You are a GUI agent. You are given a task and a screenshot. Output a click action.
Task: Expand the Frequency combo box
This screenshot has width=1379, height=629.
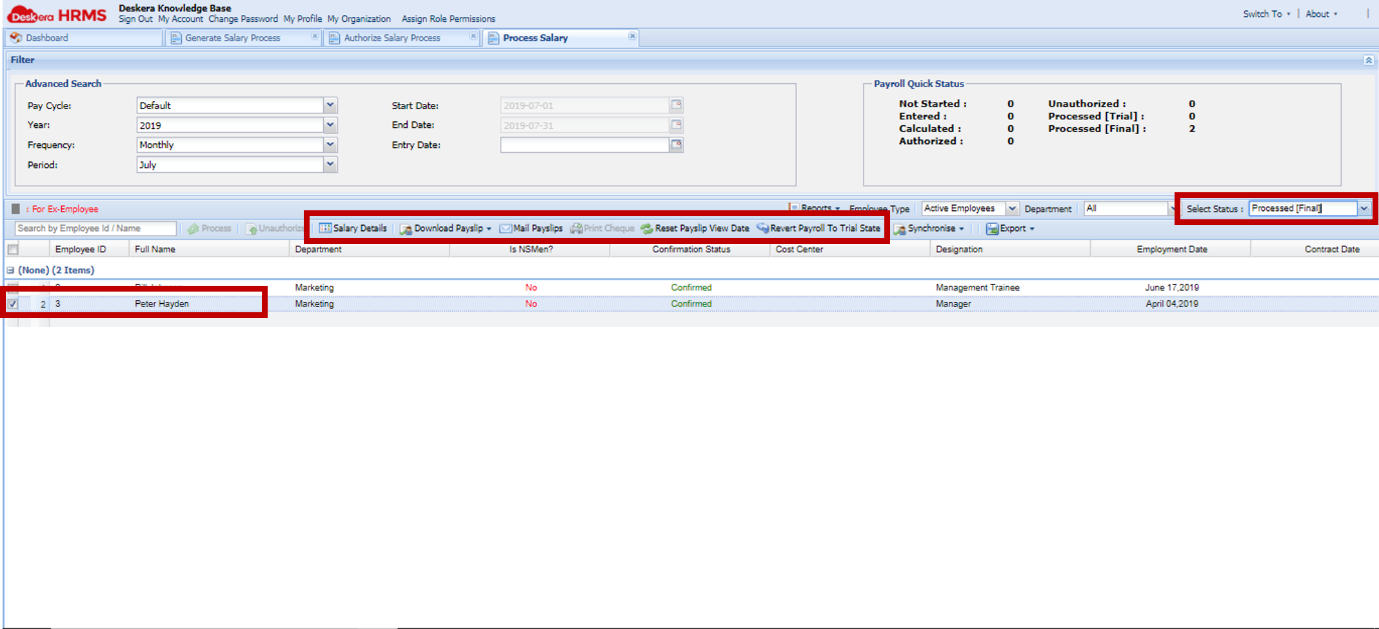tap(330, 145)
